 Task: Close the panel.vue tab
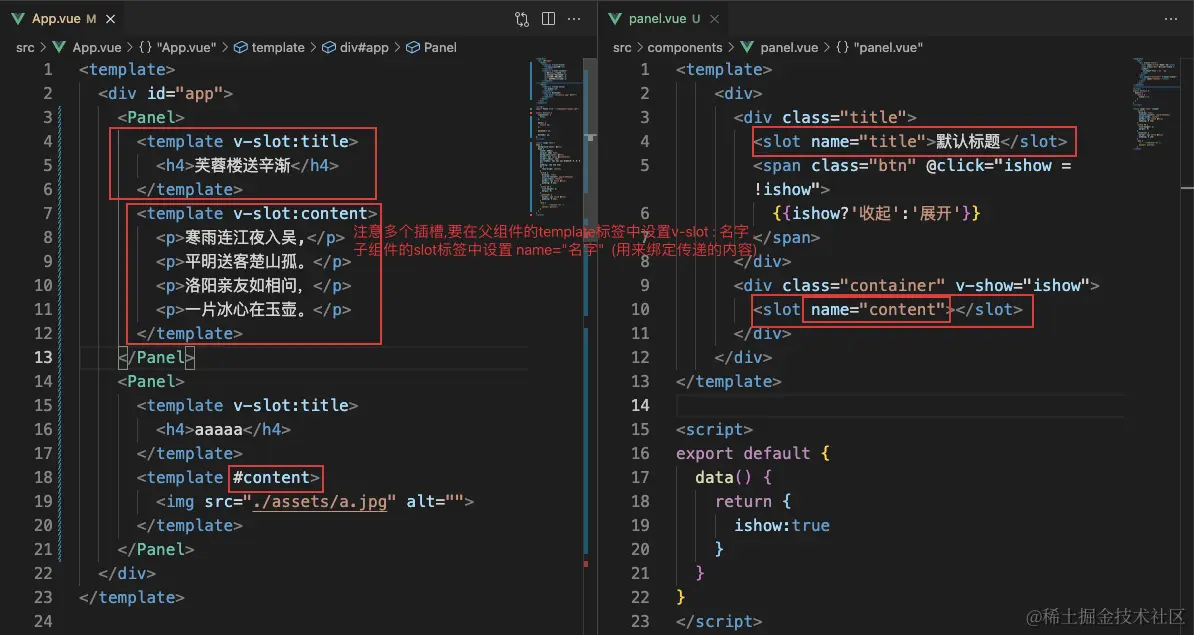click(714, 18)
